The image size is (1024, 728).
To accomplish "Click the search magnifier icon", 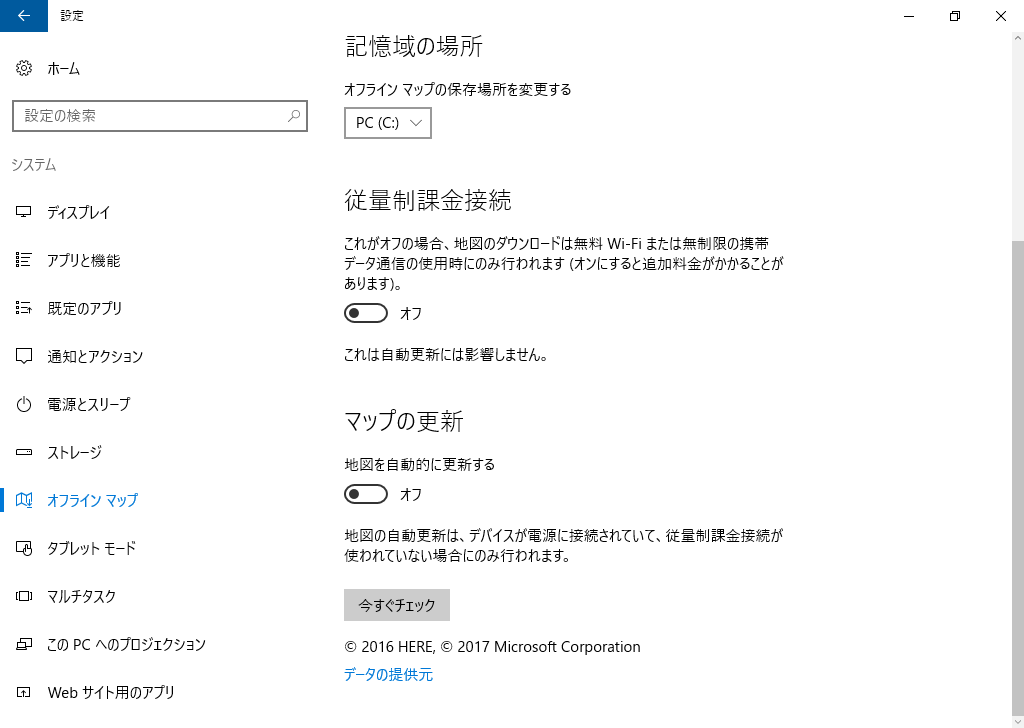I will [x=294, y=116].
